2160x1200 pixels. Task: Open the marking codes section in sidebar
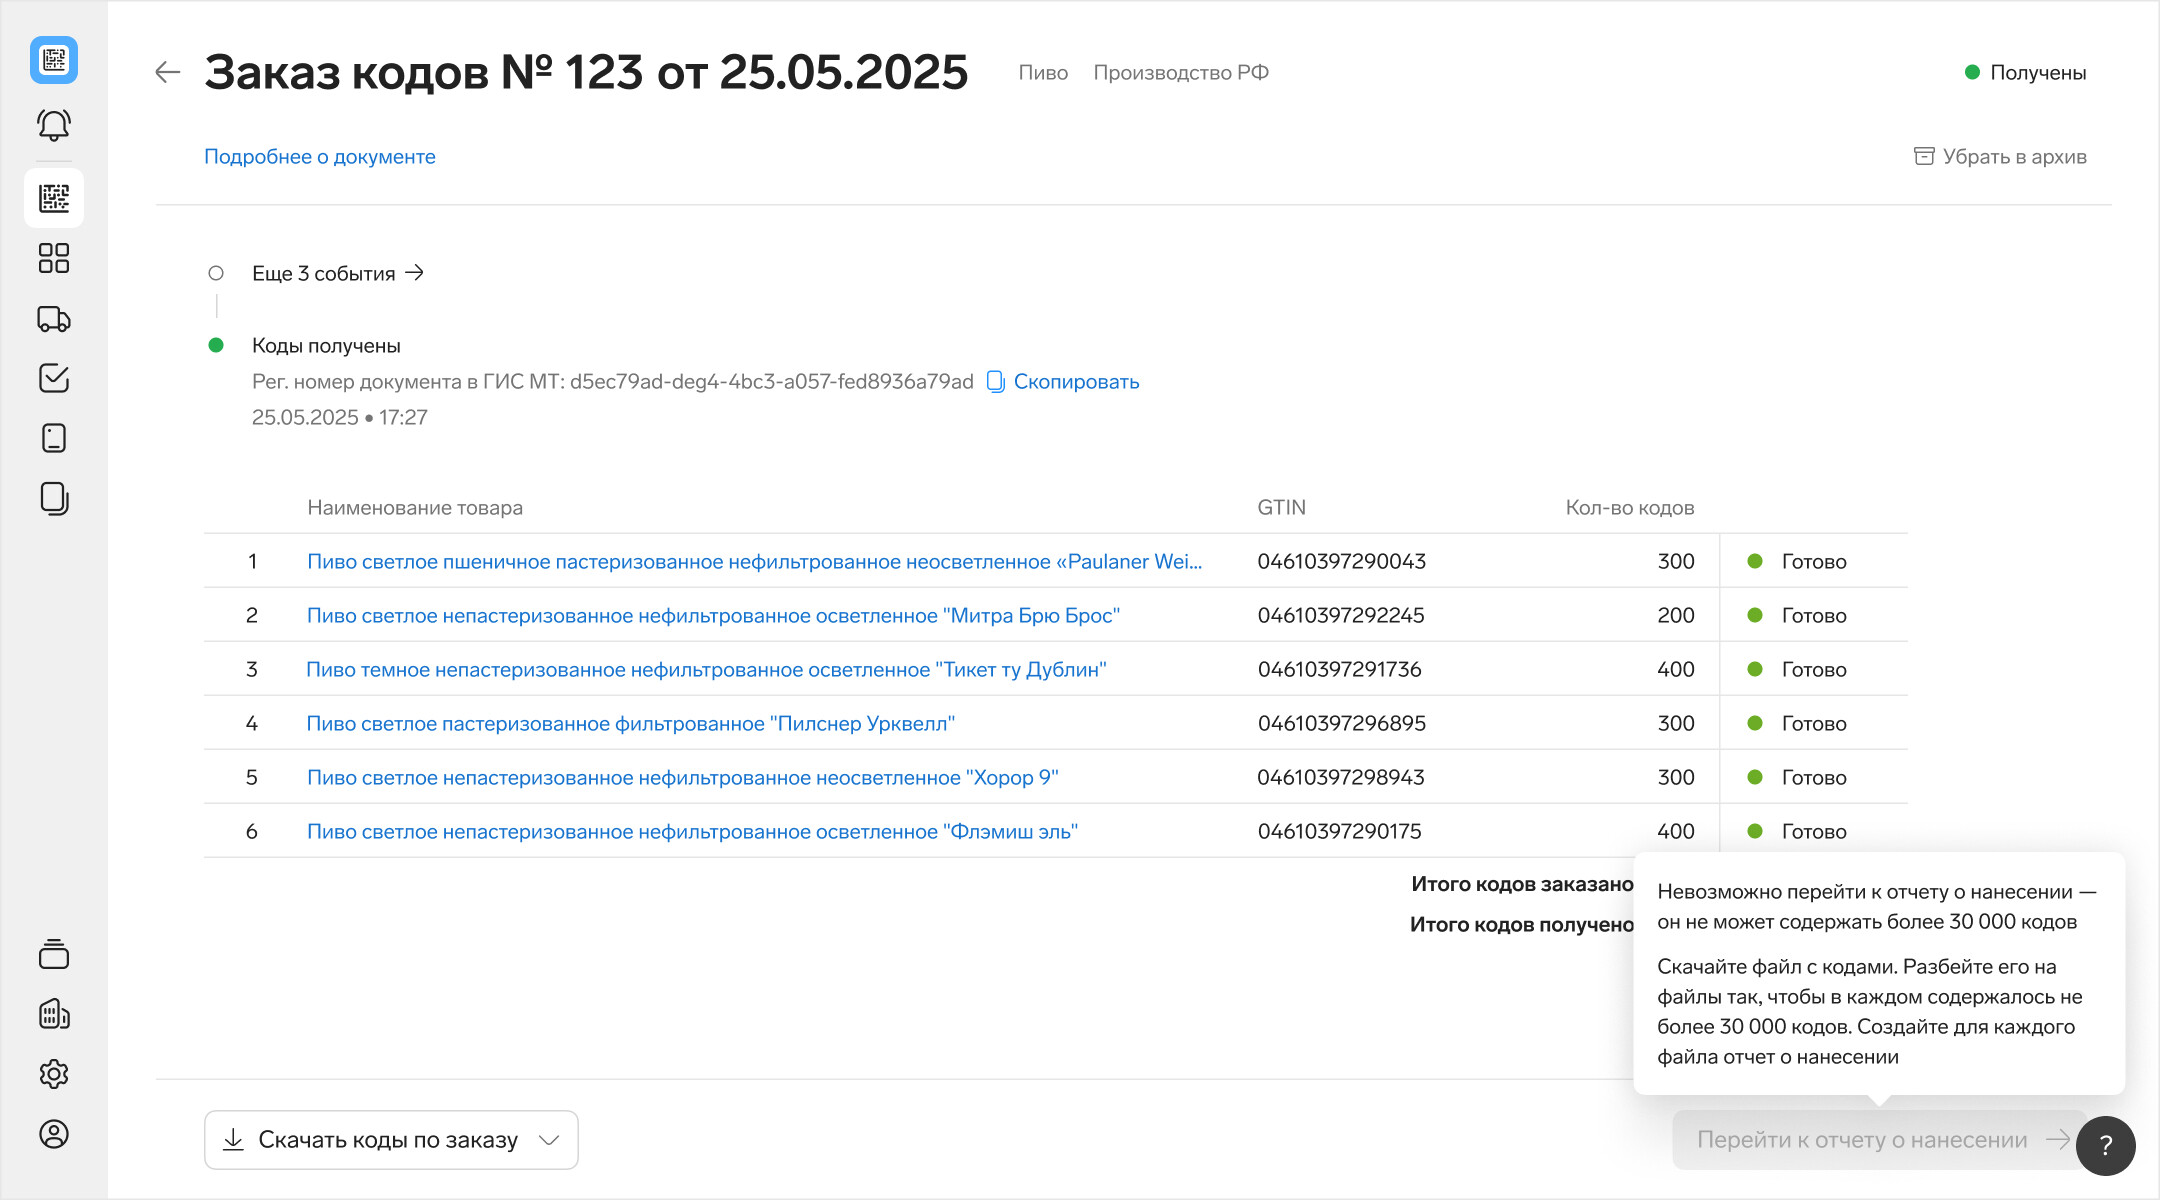point(54,198)
